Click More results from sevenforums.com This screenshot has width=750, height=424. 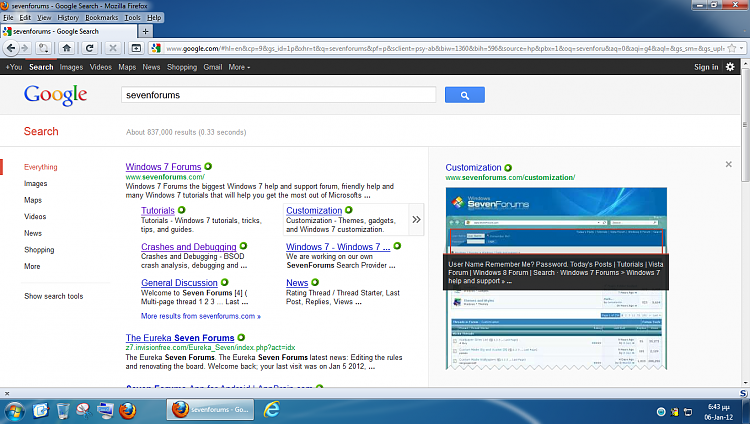[201, 316]
